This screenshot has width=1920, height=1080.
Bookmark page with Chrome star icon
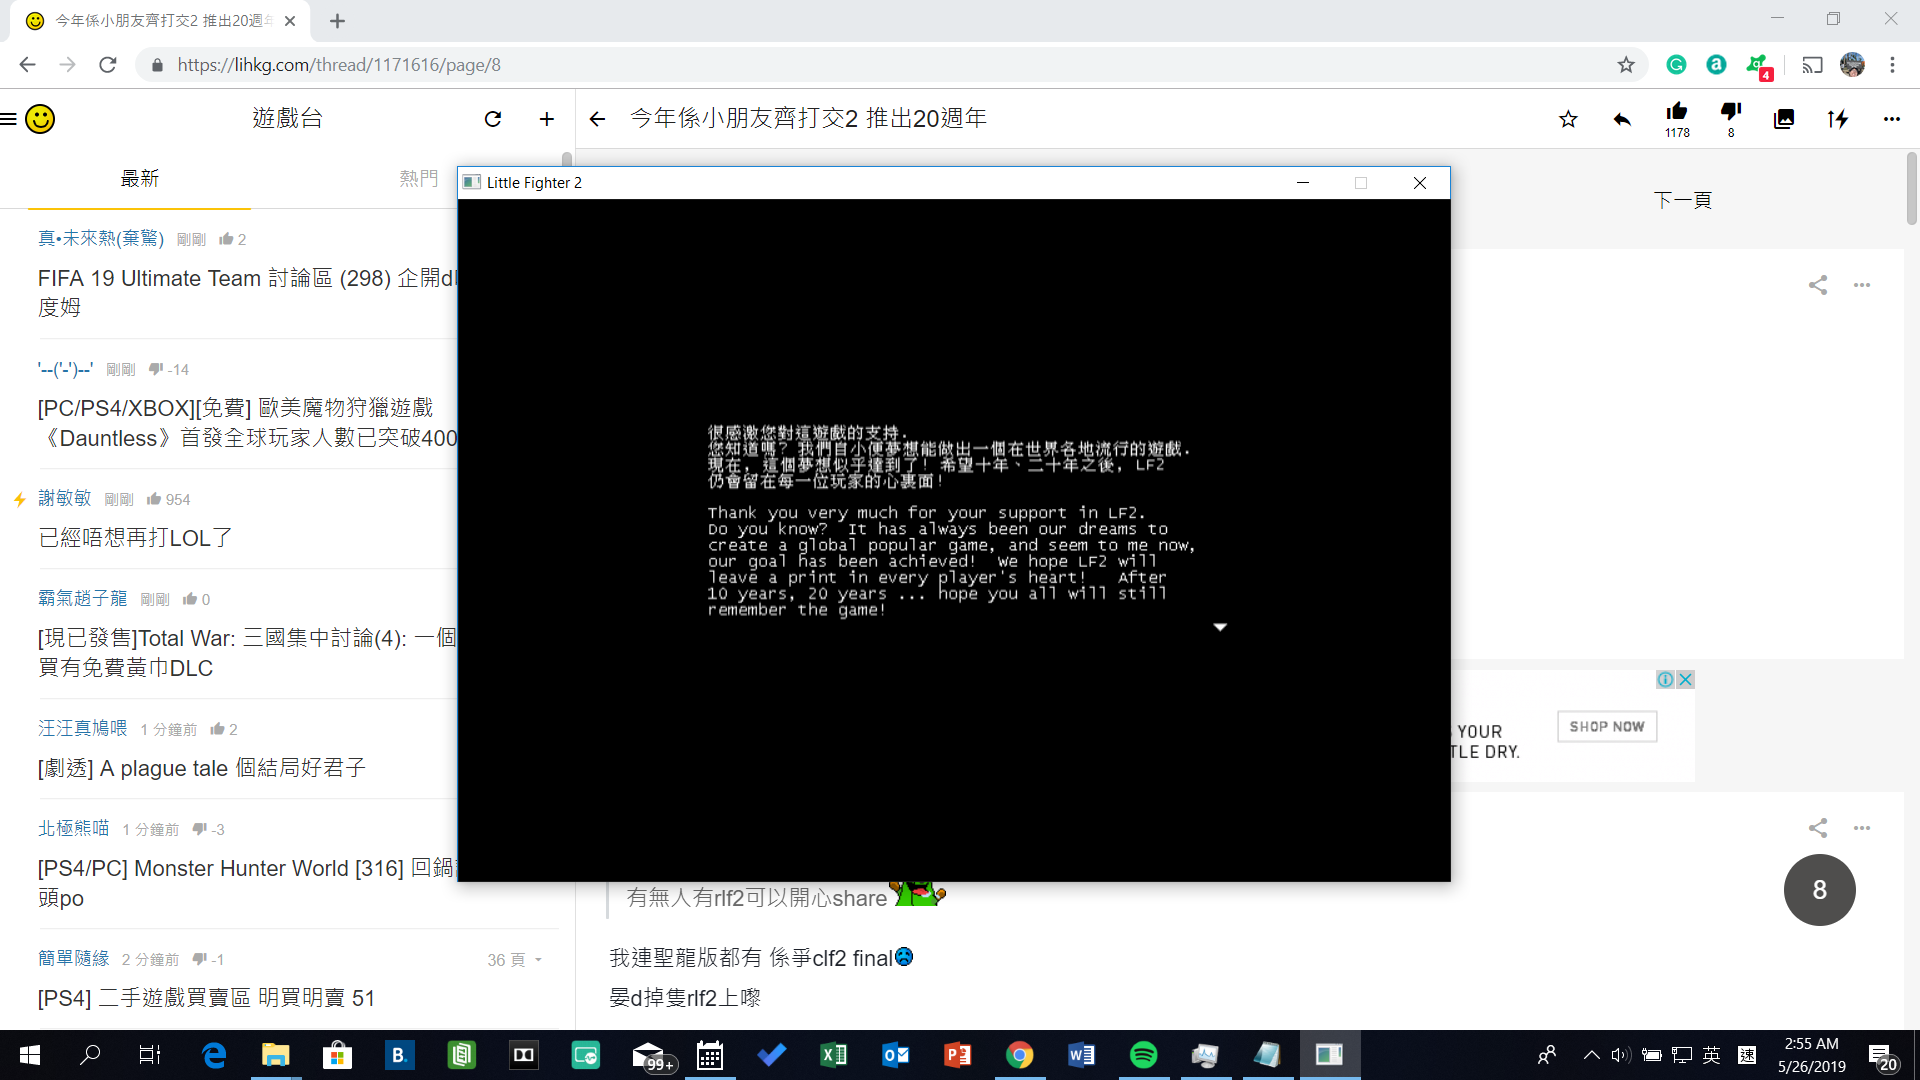point(1626,65)
